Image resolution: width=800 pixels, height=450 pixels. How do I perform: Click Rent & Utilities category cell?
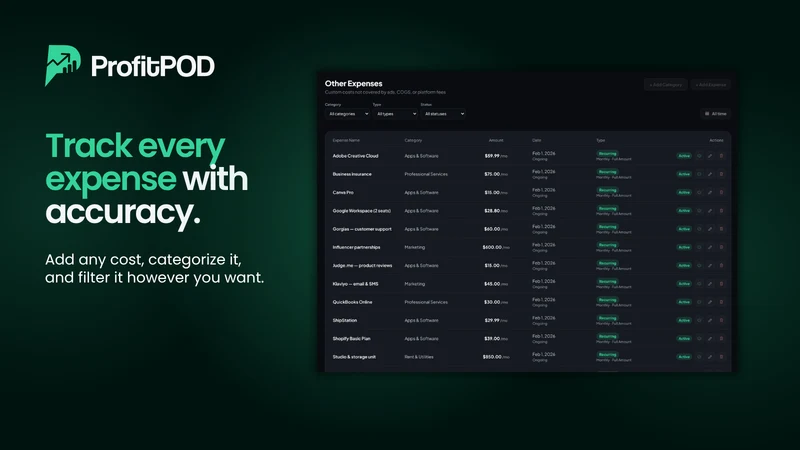[419, 357]
